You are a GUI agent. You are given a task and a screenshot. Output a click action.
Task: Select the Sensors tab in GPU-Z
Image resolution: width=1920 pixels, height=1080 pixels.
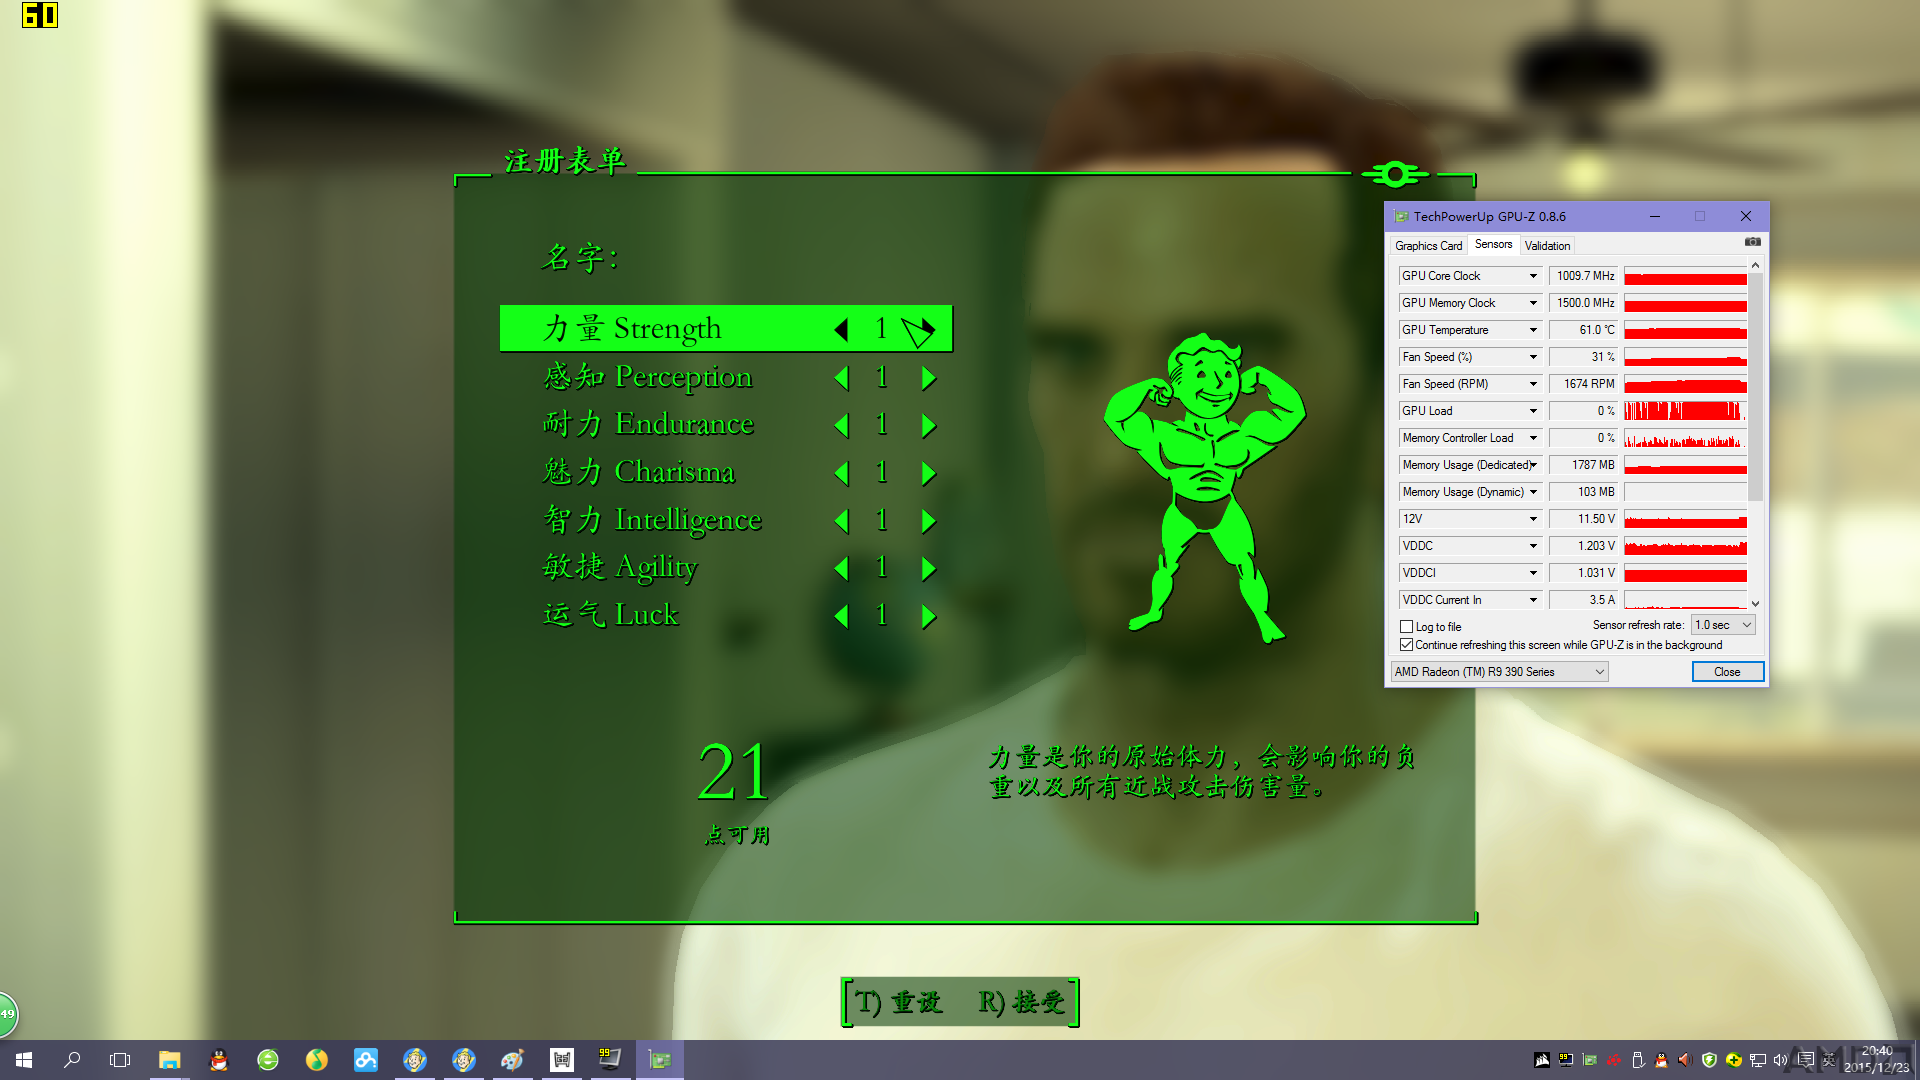pos(1493,245)
